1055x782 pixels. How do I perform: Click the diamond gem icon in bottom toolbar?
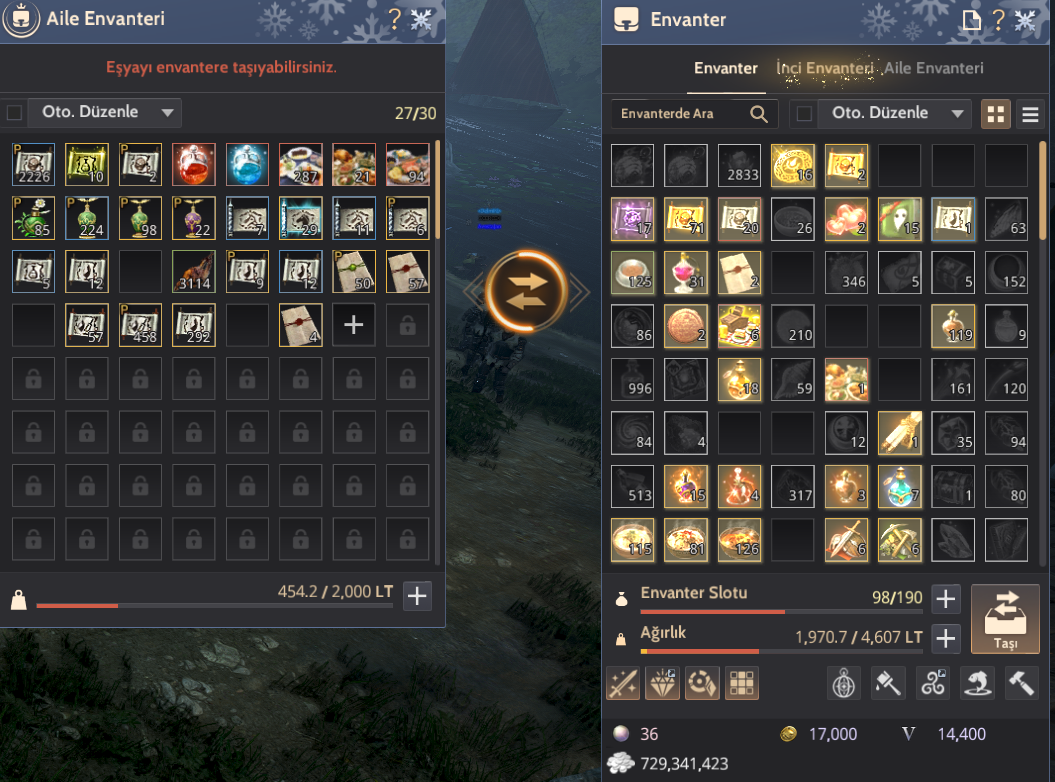click(x=662, y=684)
